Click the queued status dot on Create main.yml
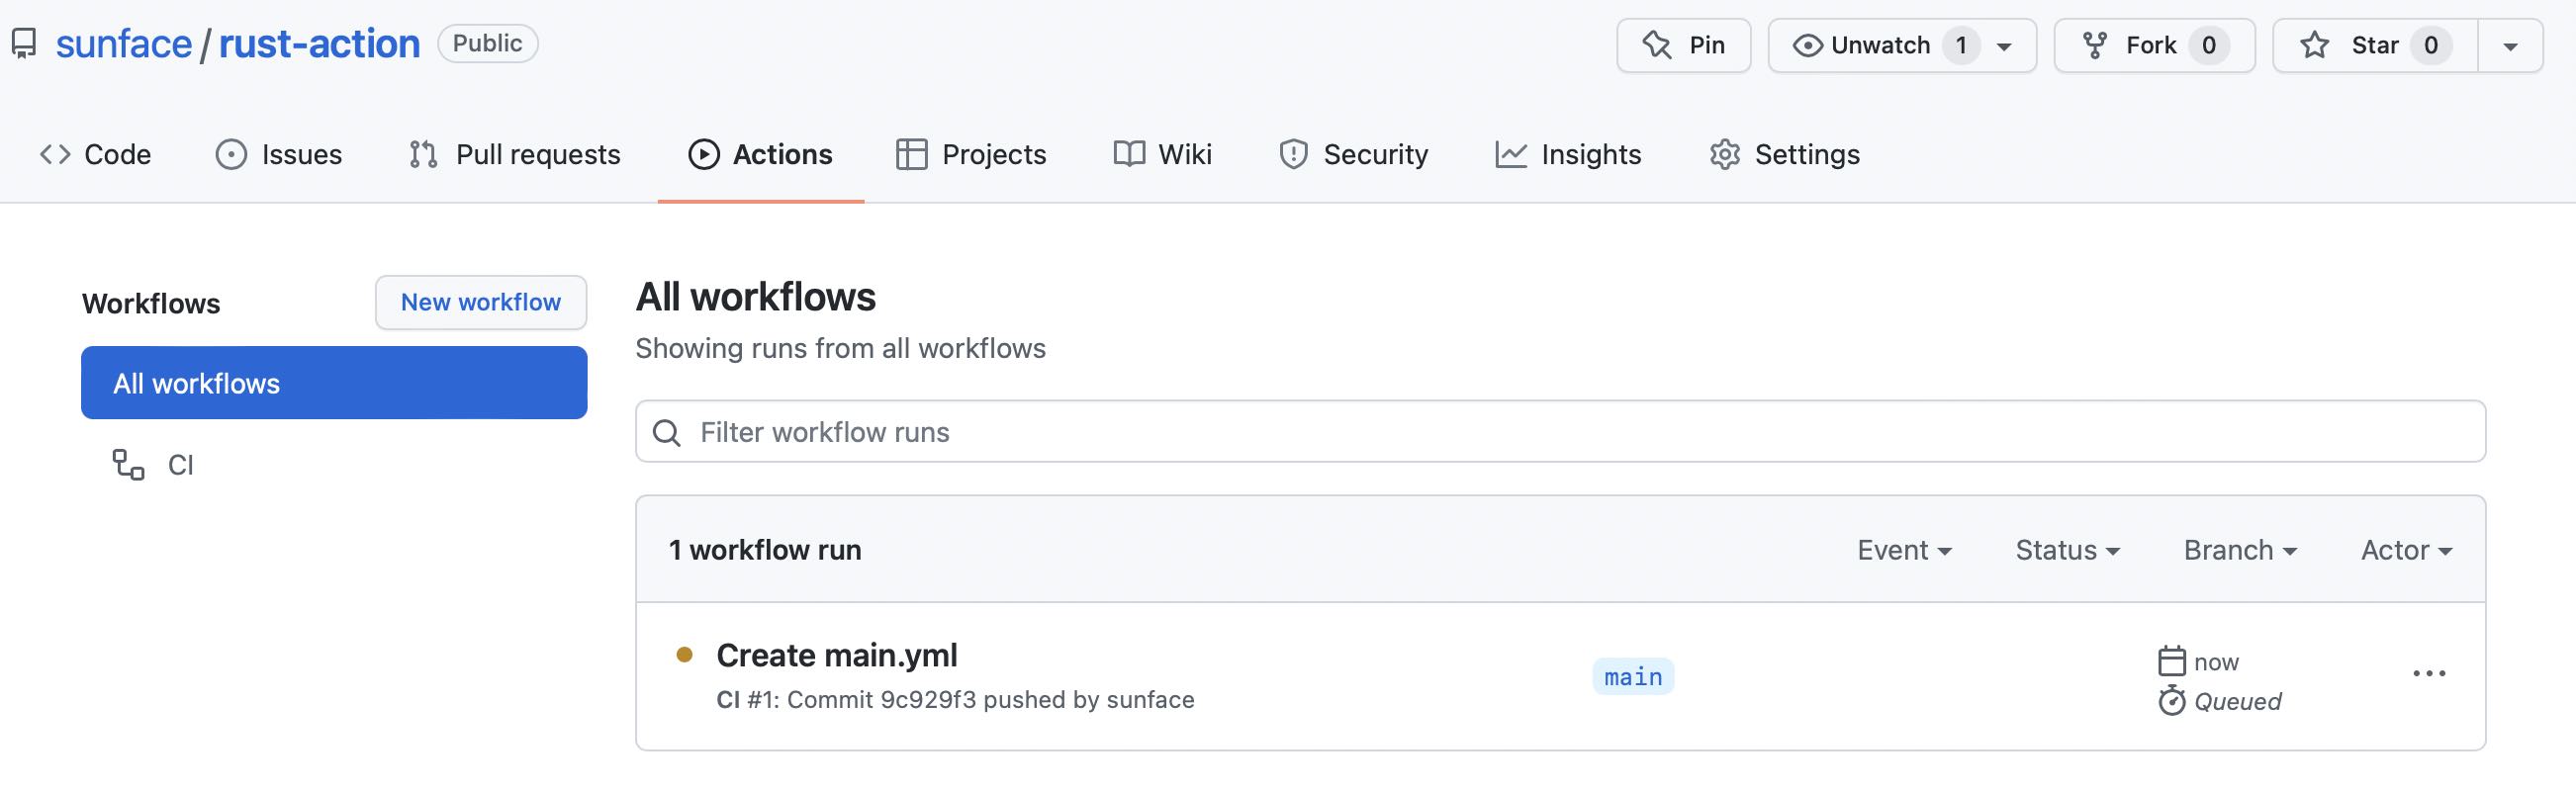The height and width of the screenshot is (791, 2576). point(685,655)
